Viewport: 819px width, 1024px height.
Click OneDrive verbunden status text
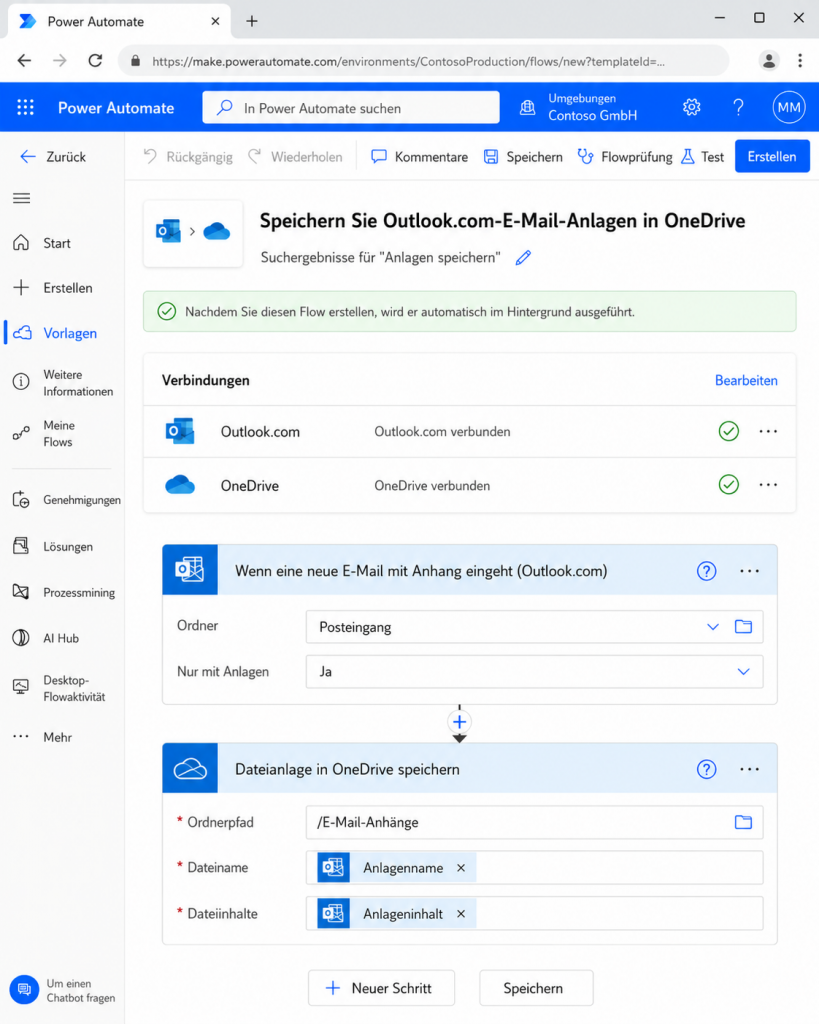coord(432,486)
